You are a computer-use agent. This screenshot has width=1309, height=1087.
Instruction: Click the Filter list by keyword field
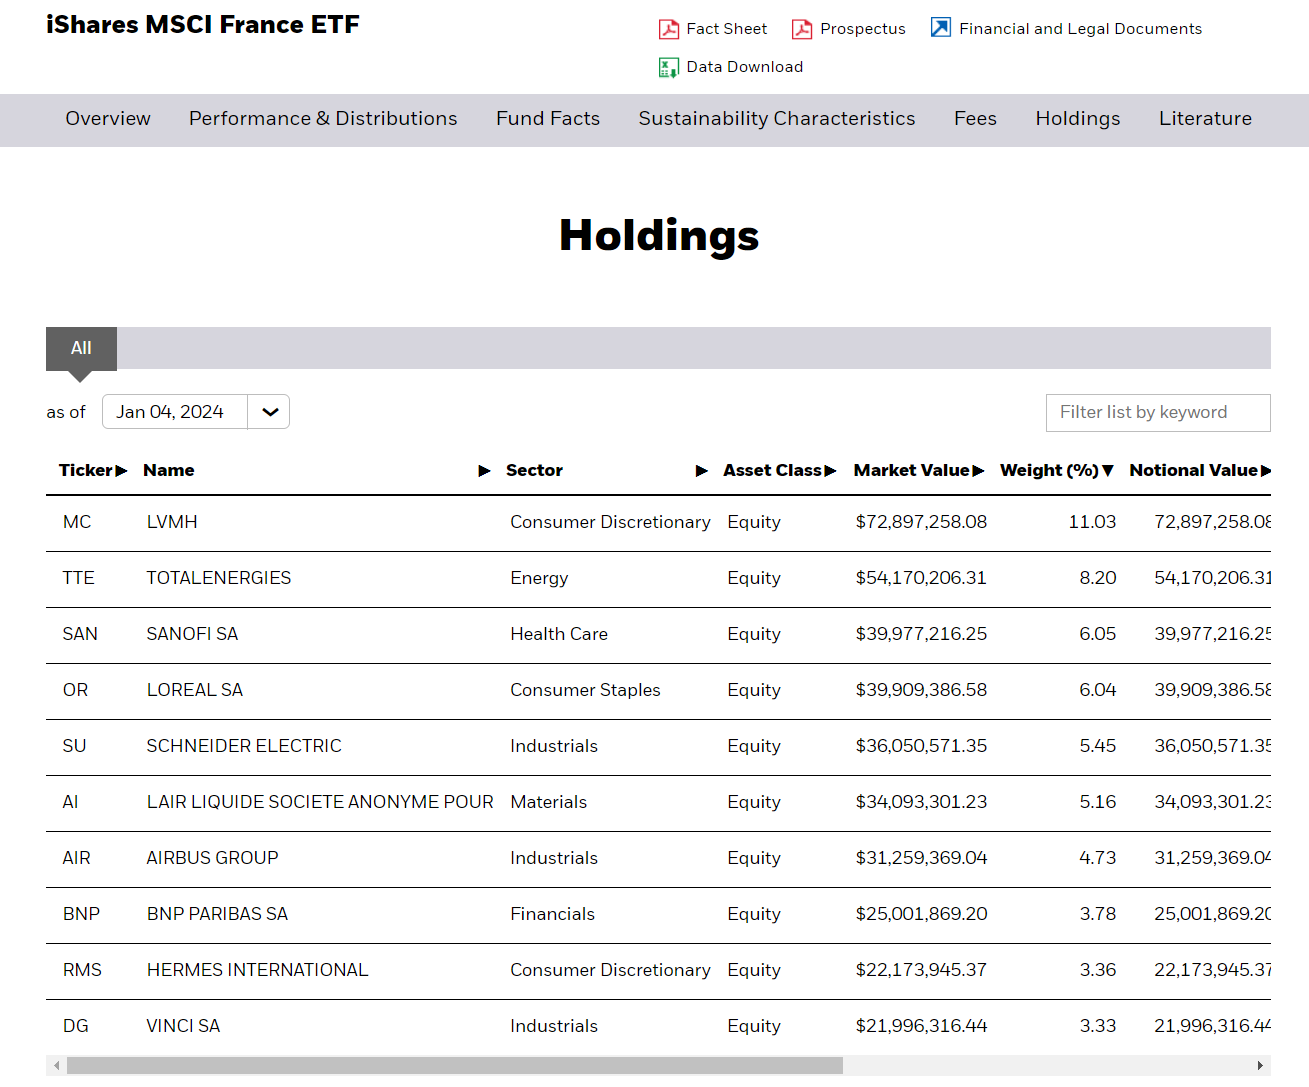1158,413
